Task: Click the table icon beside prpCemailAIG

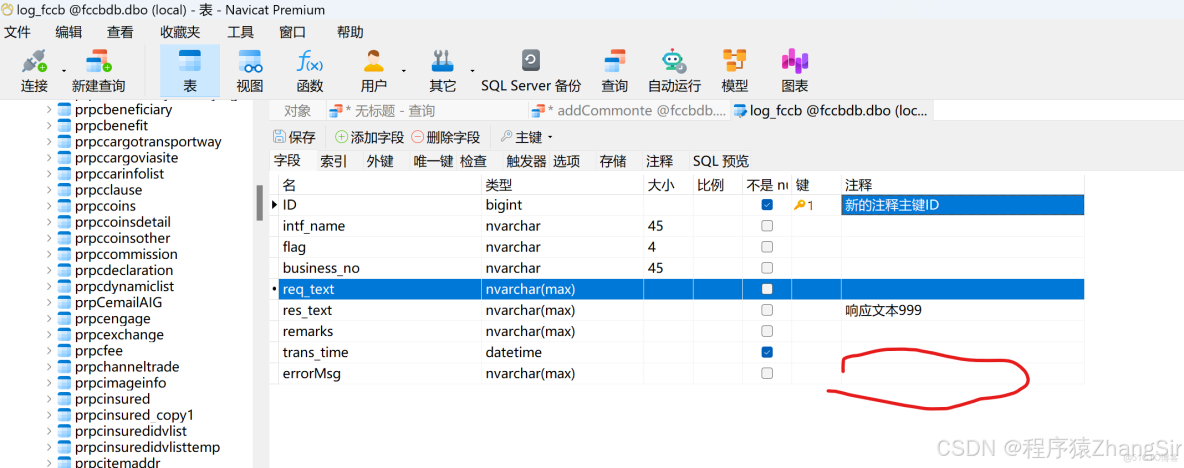Action: point(65,302)
